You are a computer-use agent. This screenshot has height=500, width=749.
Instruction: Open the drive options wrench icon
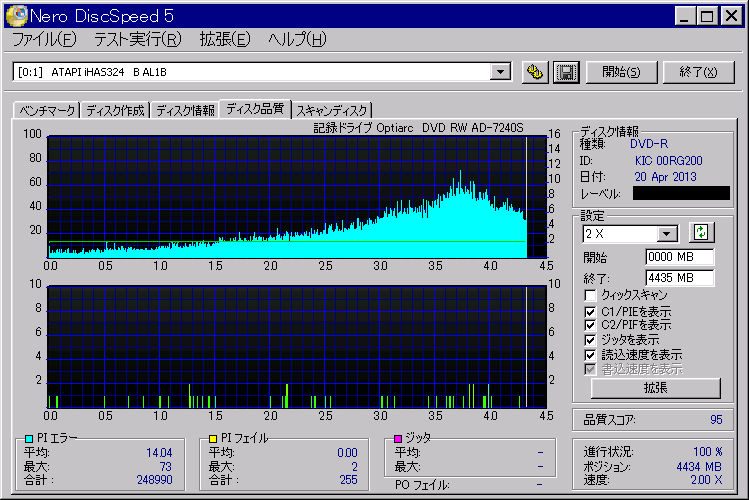535,72
